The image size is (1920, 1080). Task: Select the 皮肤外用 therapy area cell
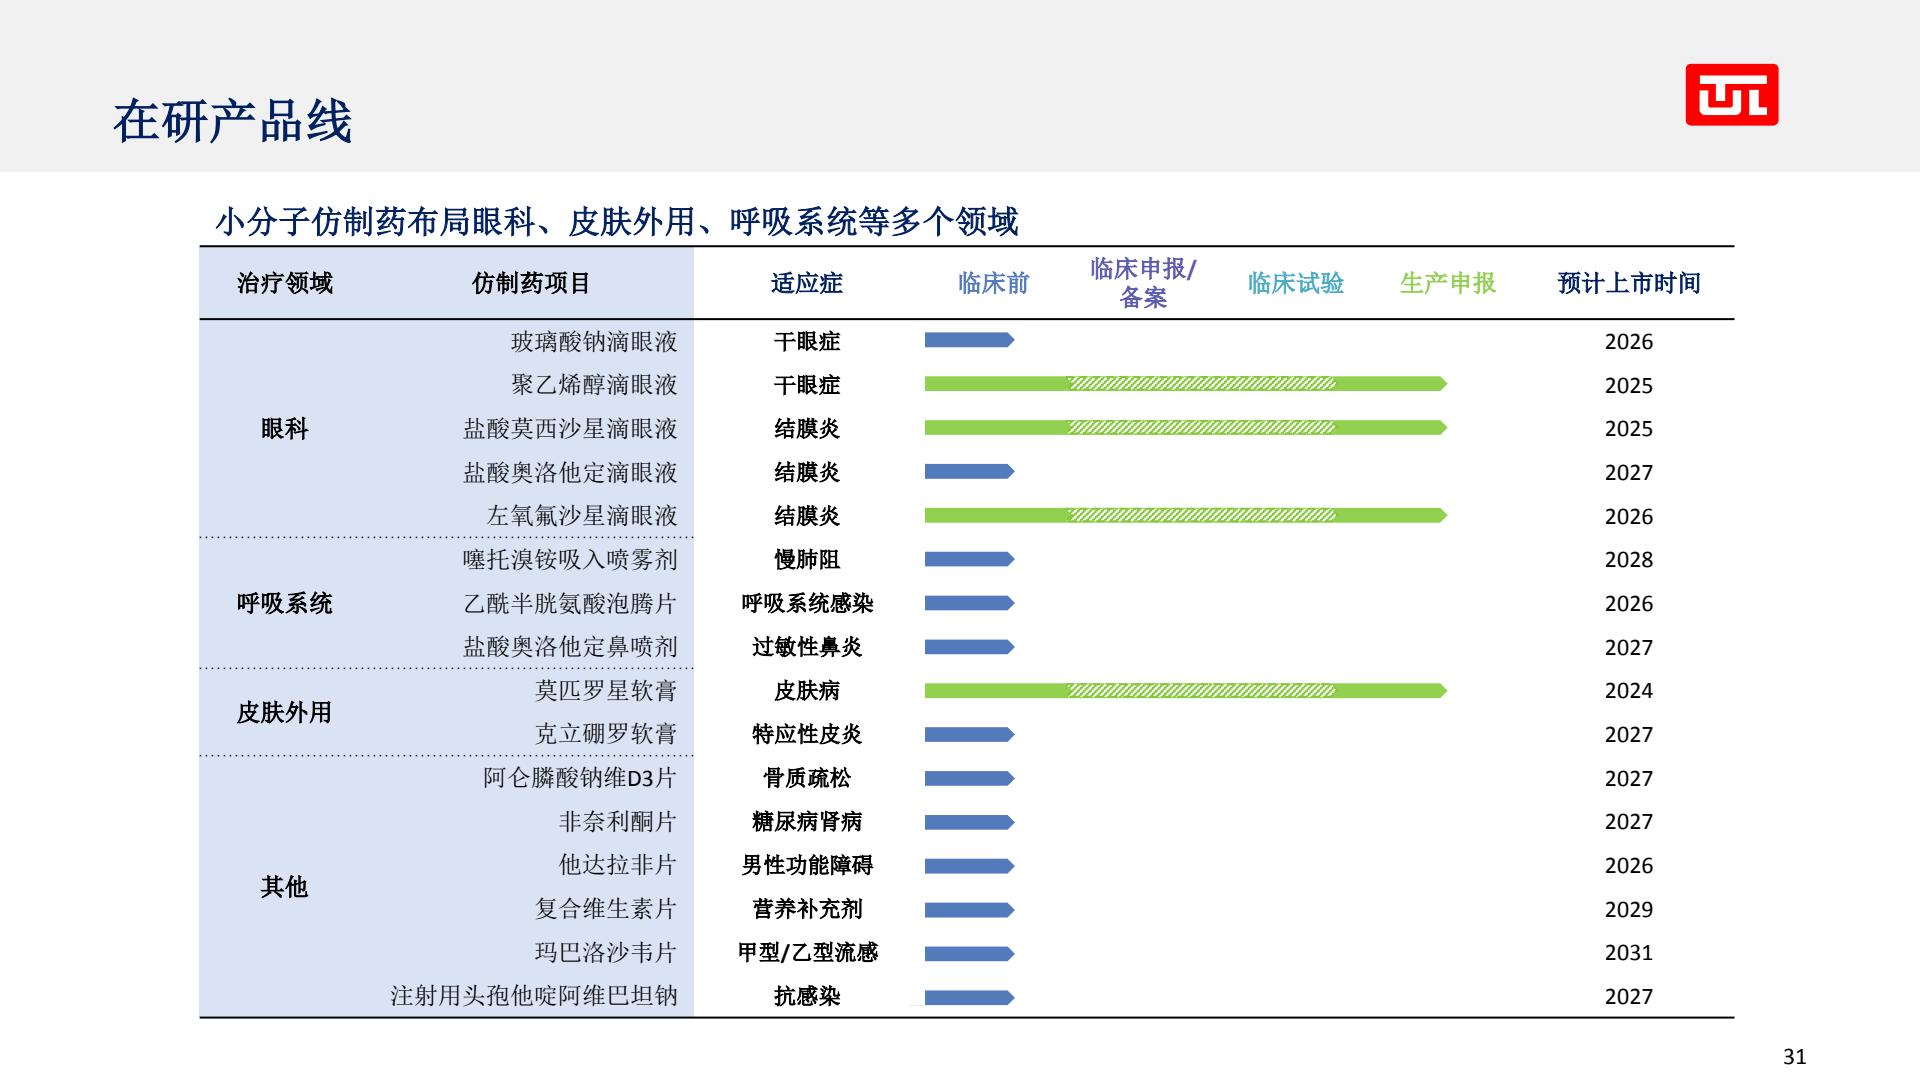285,712
